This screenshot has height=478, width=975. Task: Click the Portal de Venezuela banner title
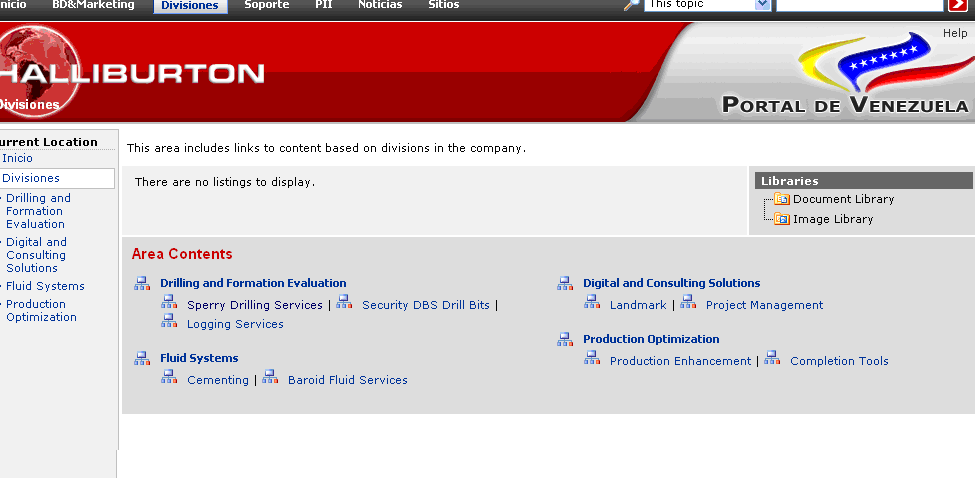[x=845, y=104]
